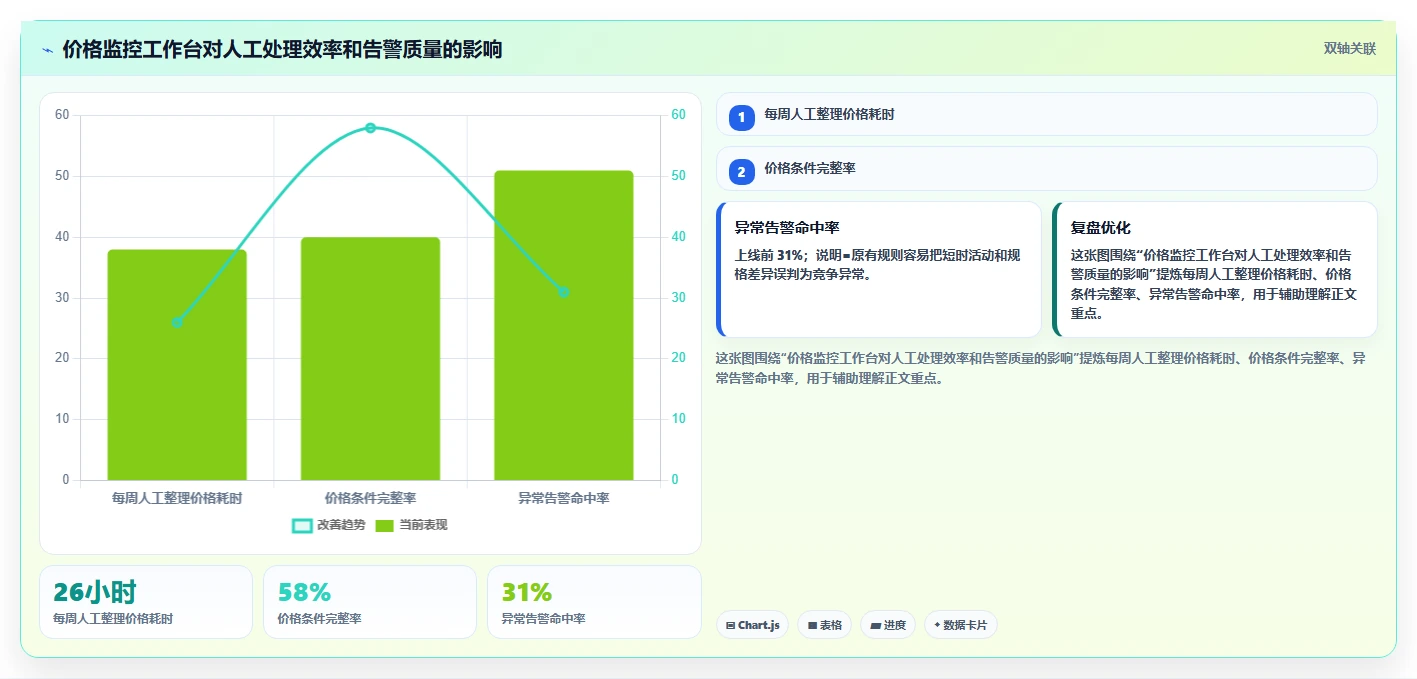Click the 进度 tag
This screenshot has width=1417, height=679.
click(x=888, y=625)
